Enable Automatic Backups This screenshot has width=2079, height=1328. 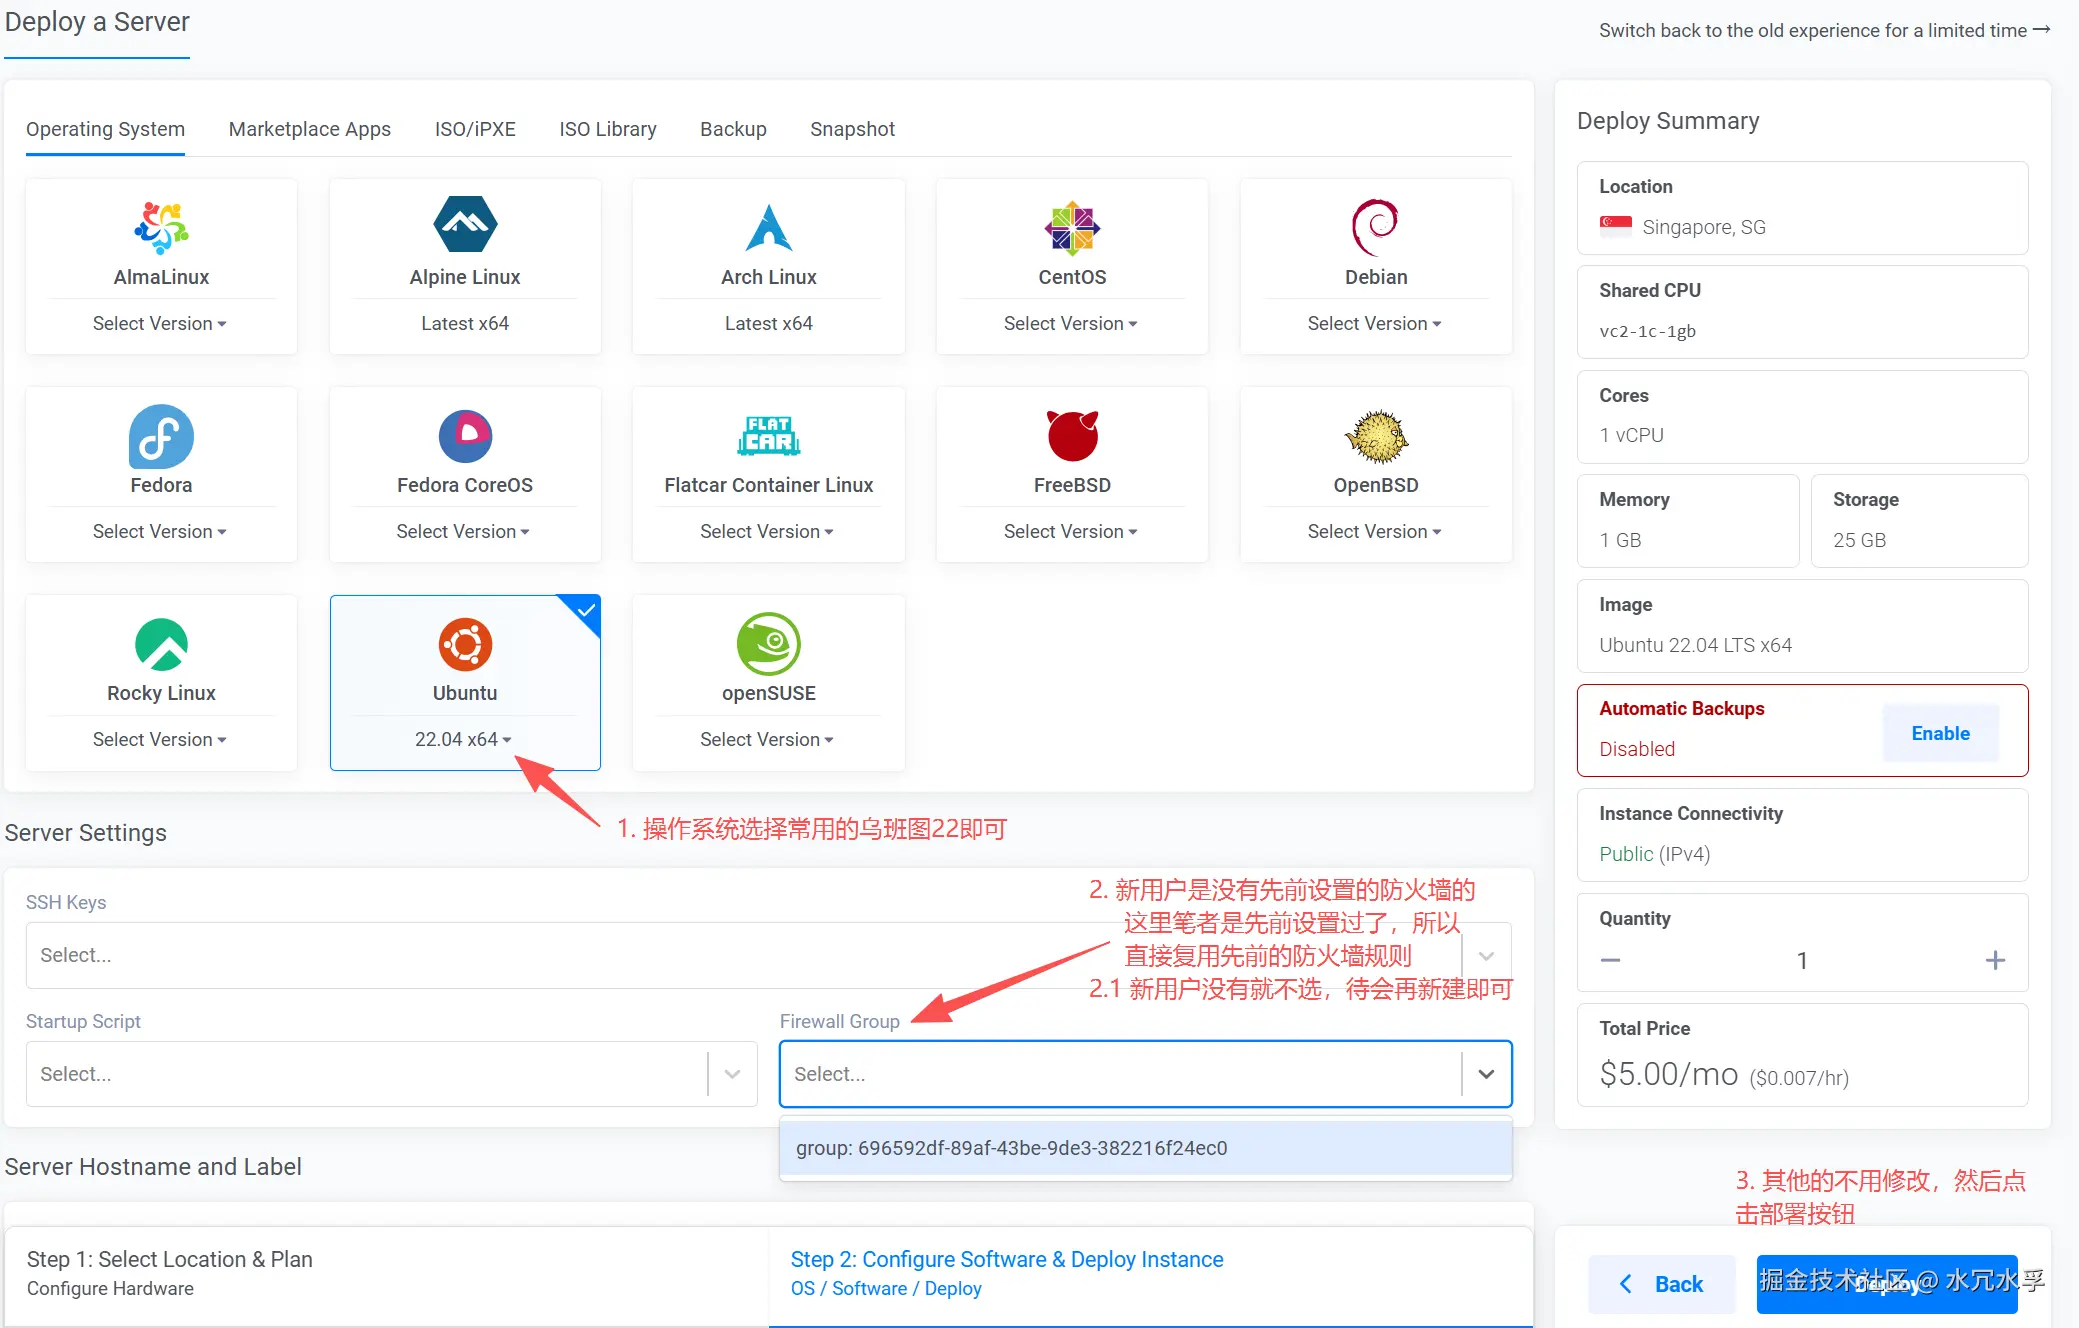1940,733
